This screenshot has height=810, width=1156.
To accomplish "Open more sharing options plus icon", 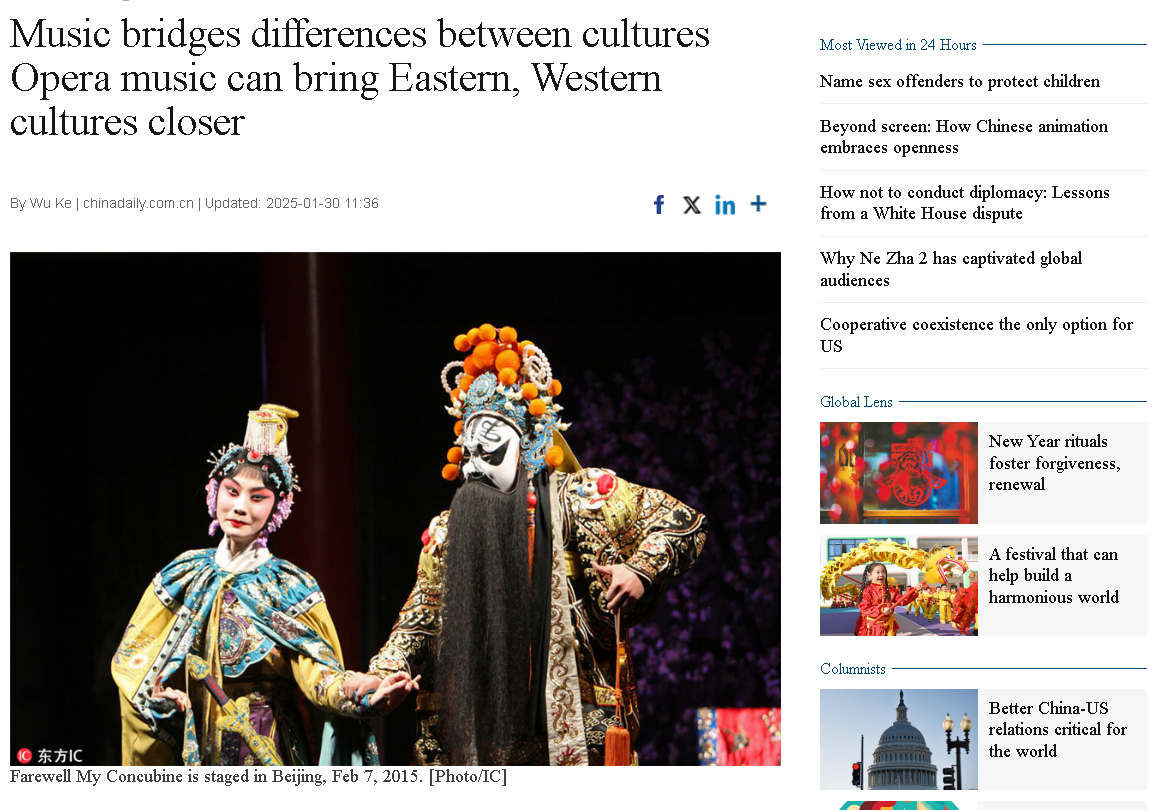I will (x=758, y=203).
